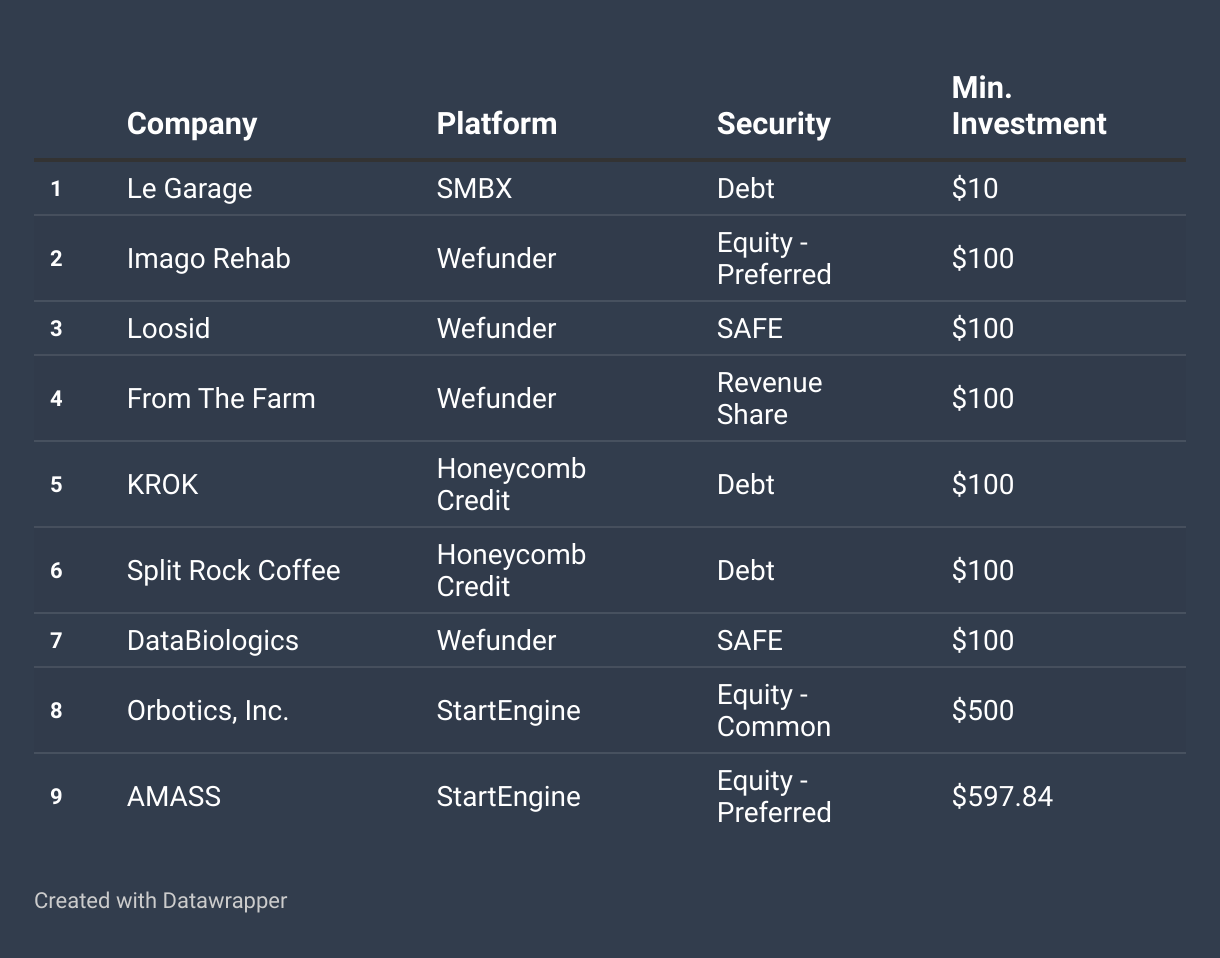The width and height of the screenshot is (1220, 958).
Task: Click From The Farm company cell
Action: tap(221, 399)
